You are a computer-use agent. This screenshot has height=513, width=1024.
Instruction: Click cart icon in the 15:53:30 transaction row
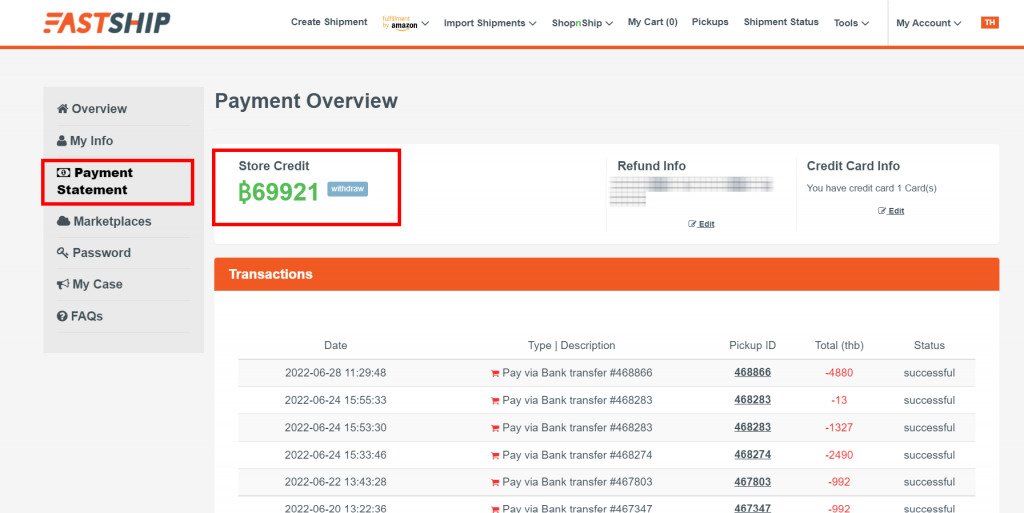coord(495,429)
